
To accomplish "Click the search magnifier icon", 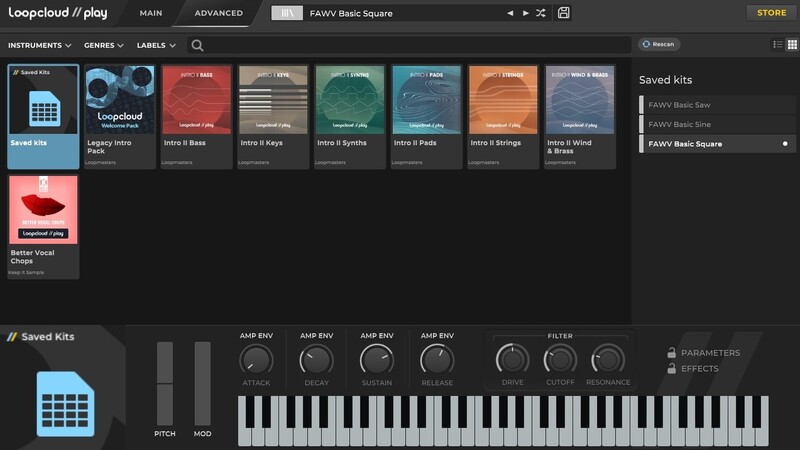I will click(x=197, y=45).
